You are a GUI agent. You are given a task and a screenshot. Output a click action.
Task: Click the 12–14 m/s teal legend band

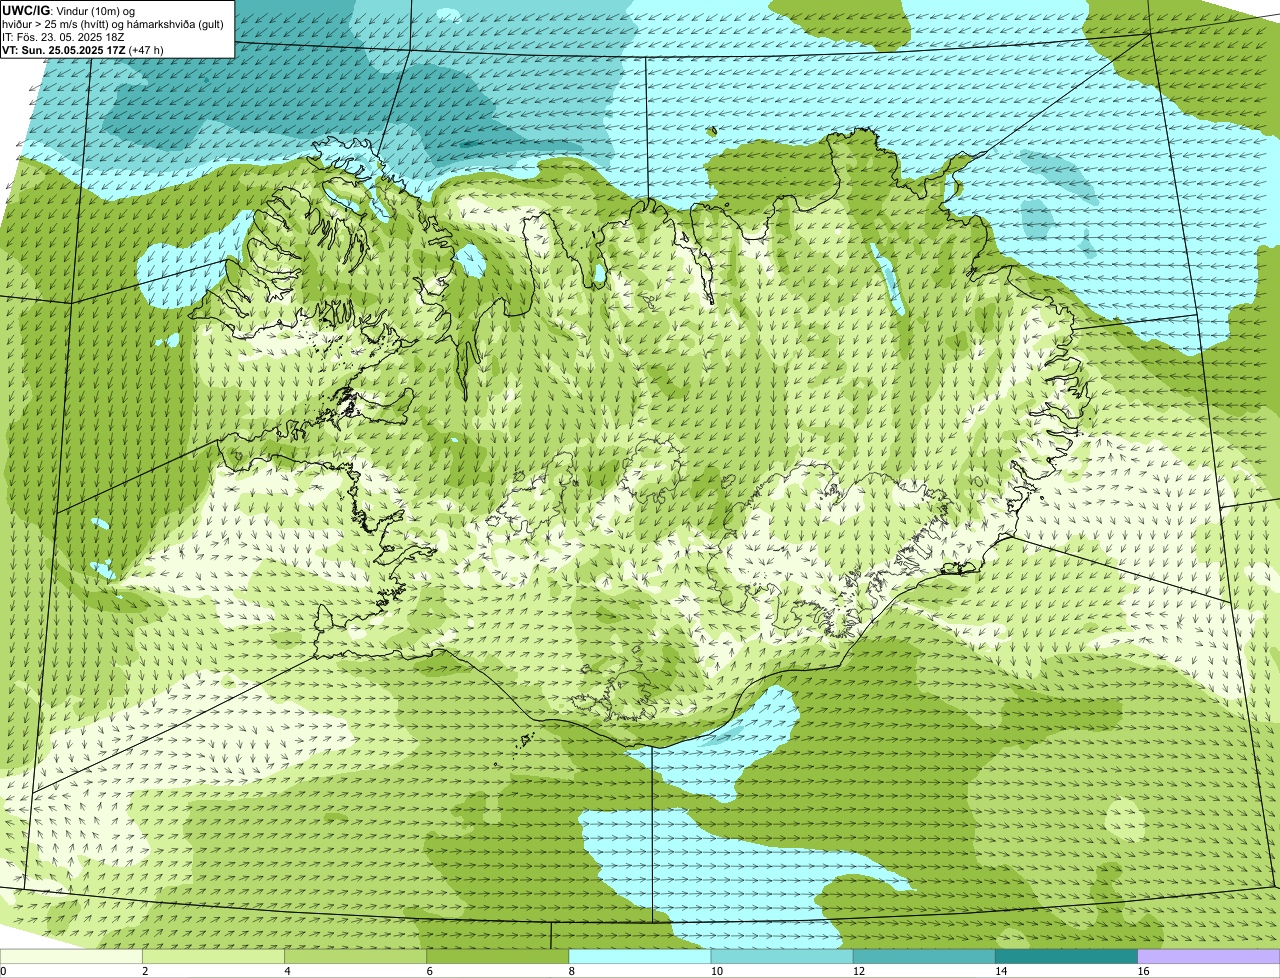924,956
